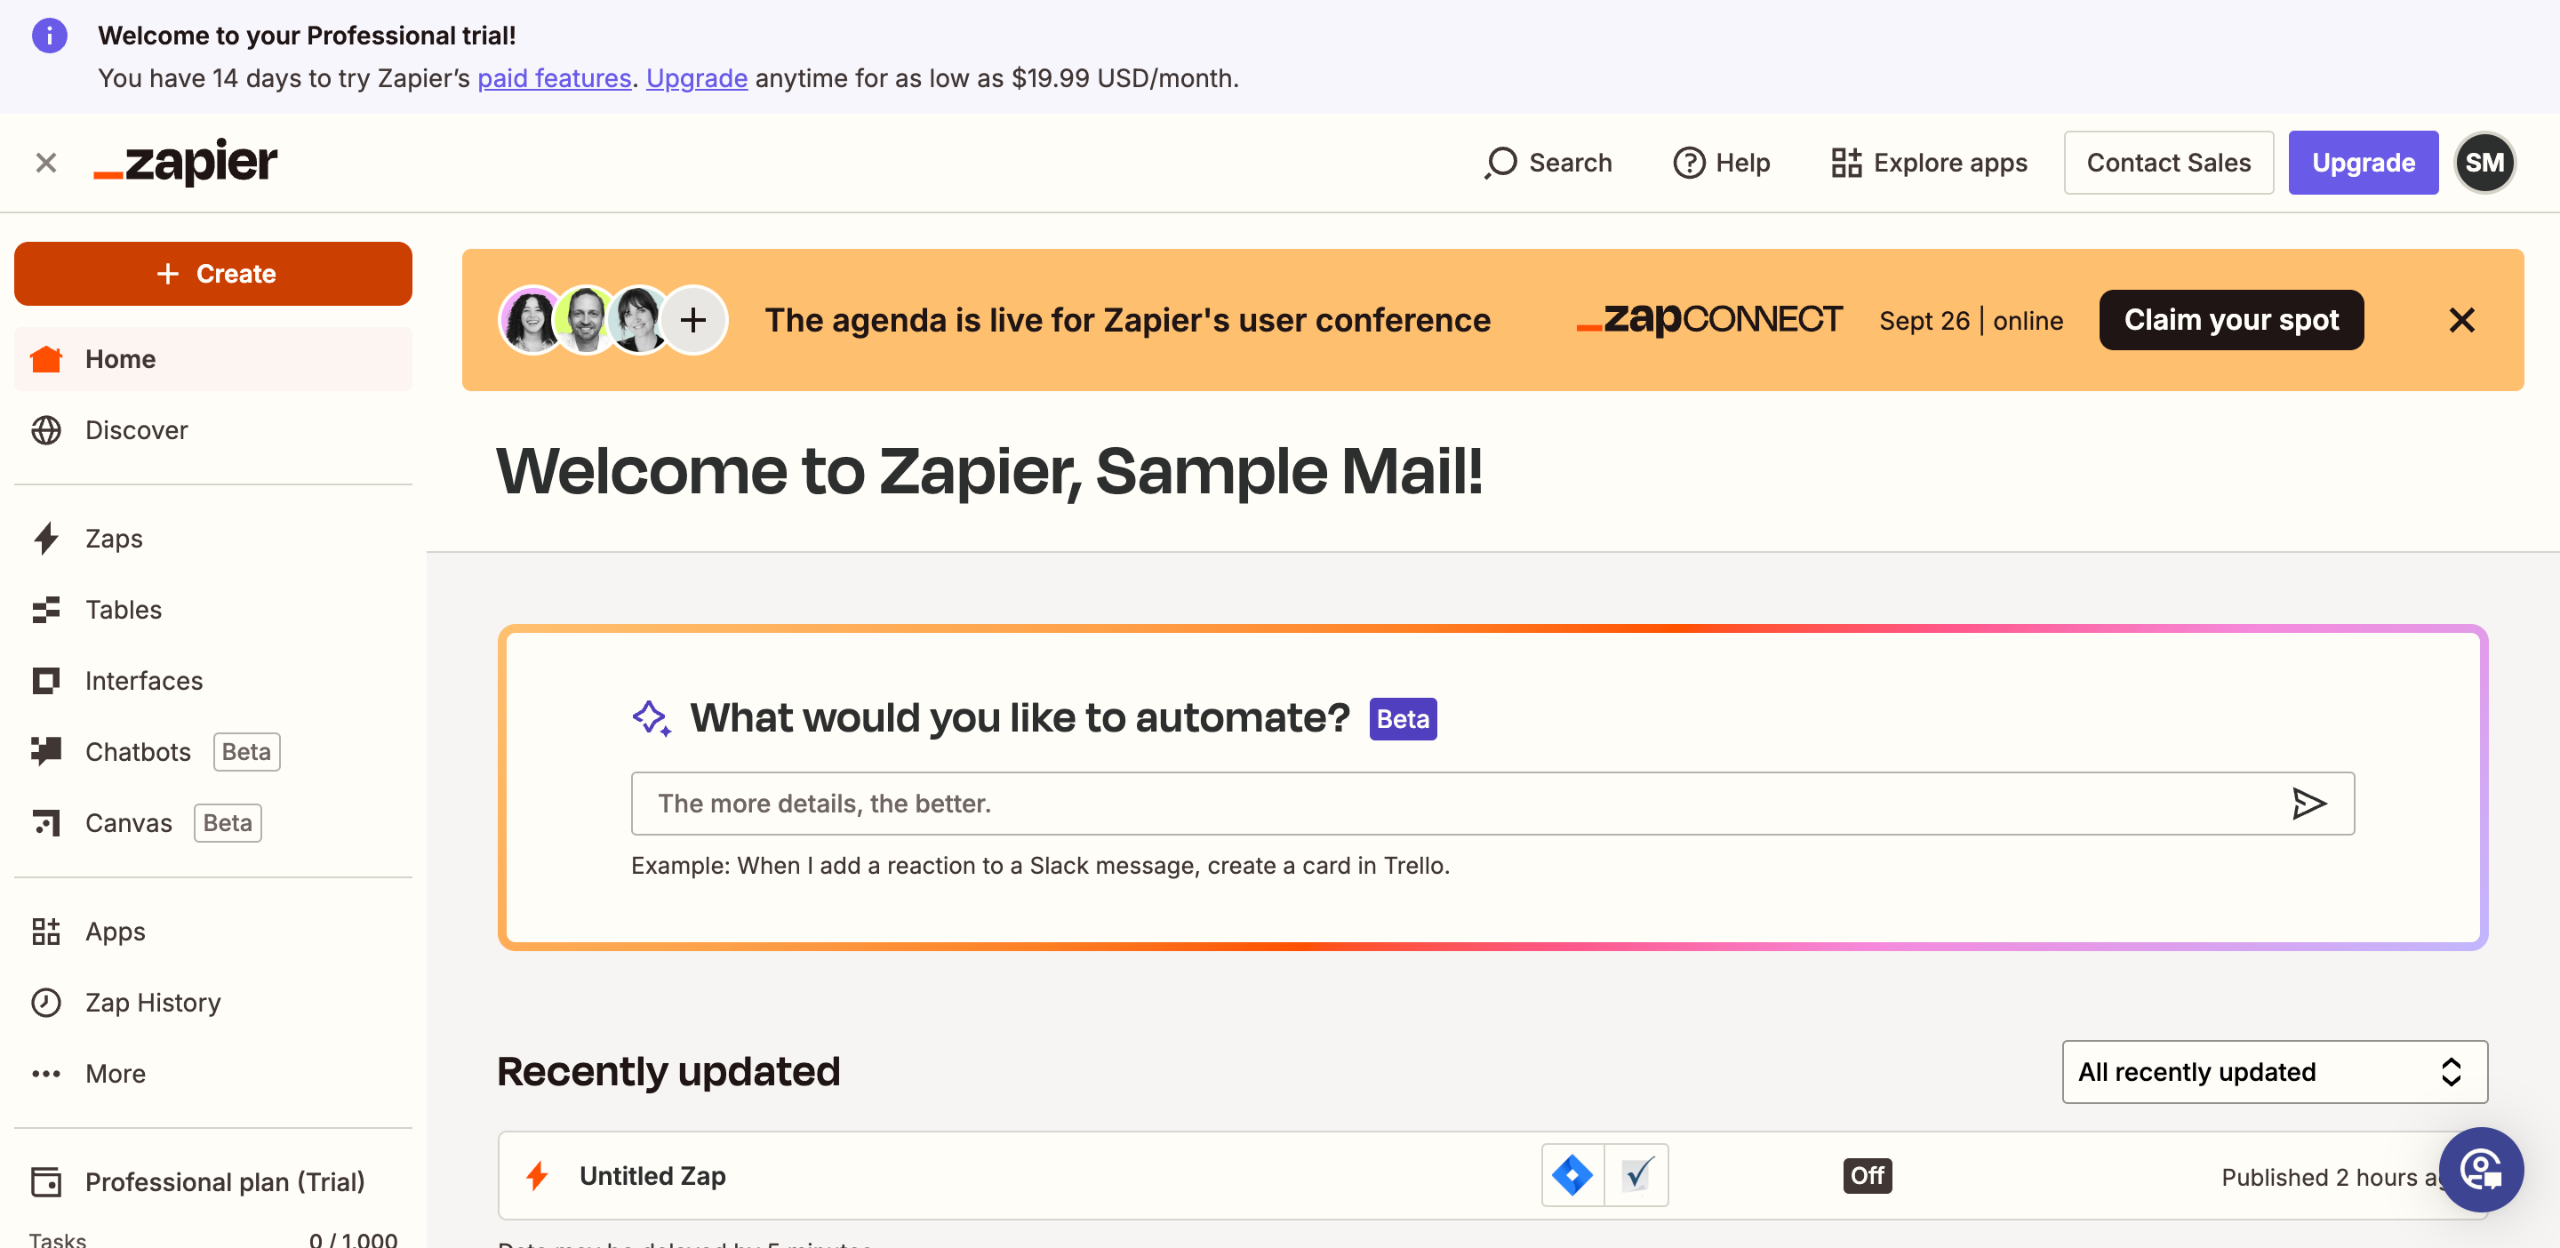Click the info icon in trial banner
2560x1248 pixels.
(49, 36)
